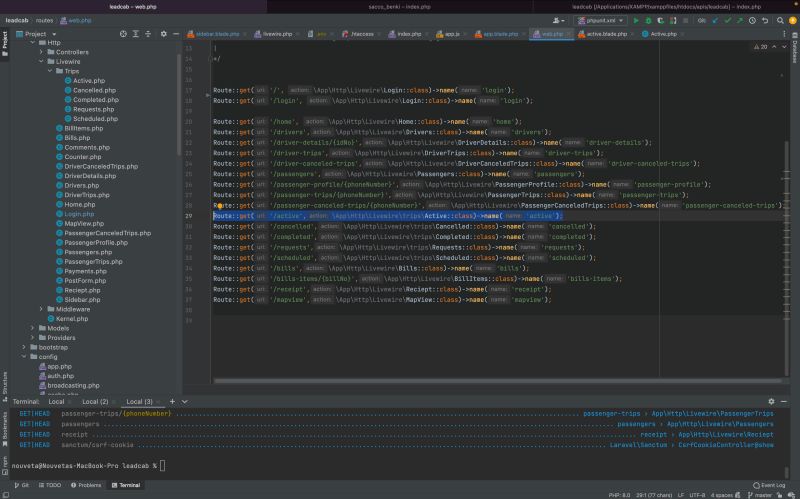Click the terminal command prompt input
The height and width of the screenshot is (499, 800).
(x=162, y=465)
